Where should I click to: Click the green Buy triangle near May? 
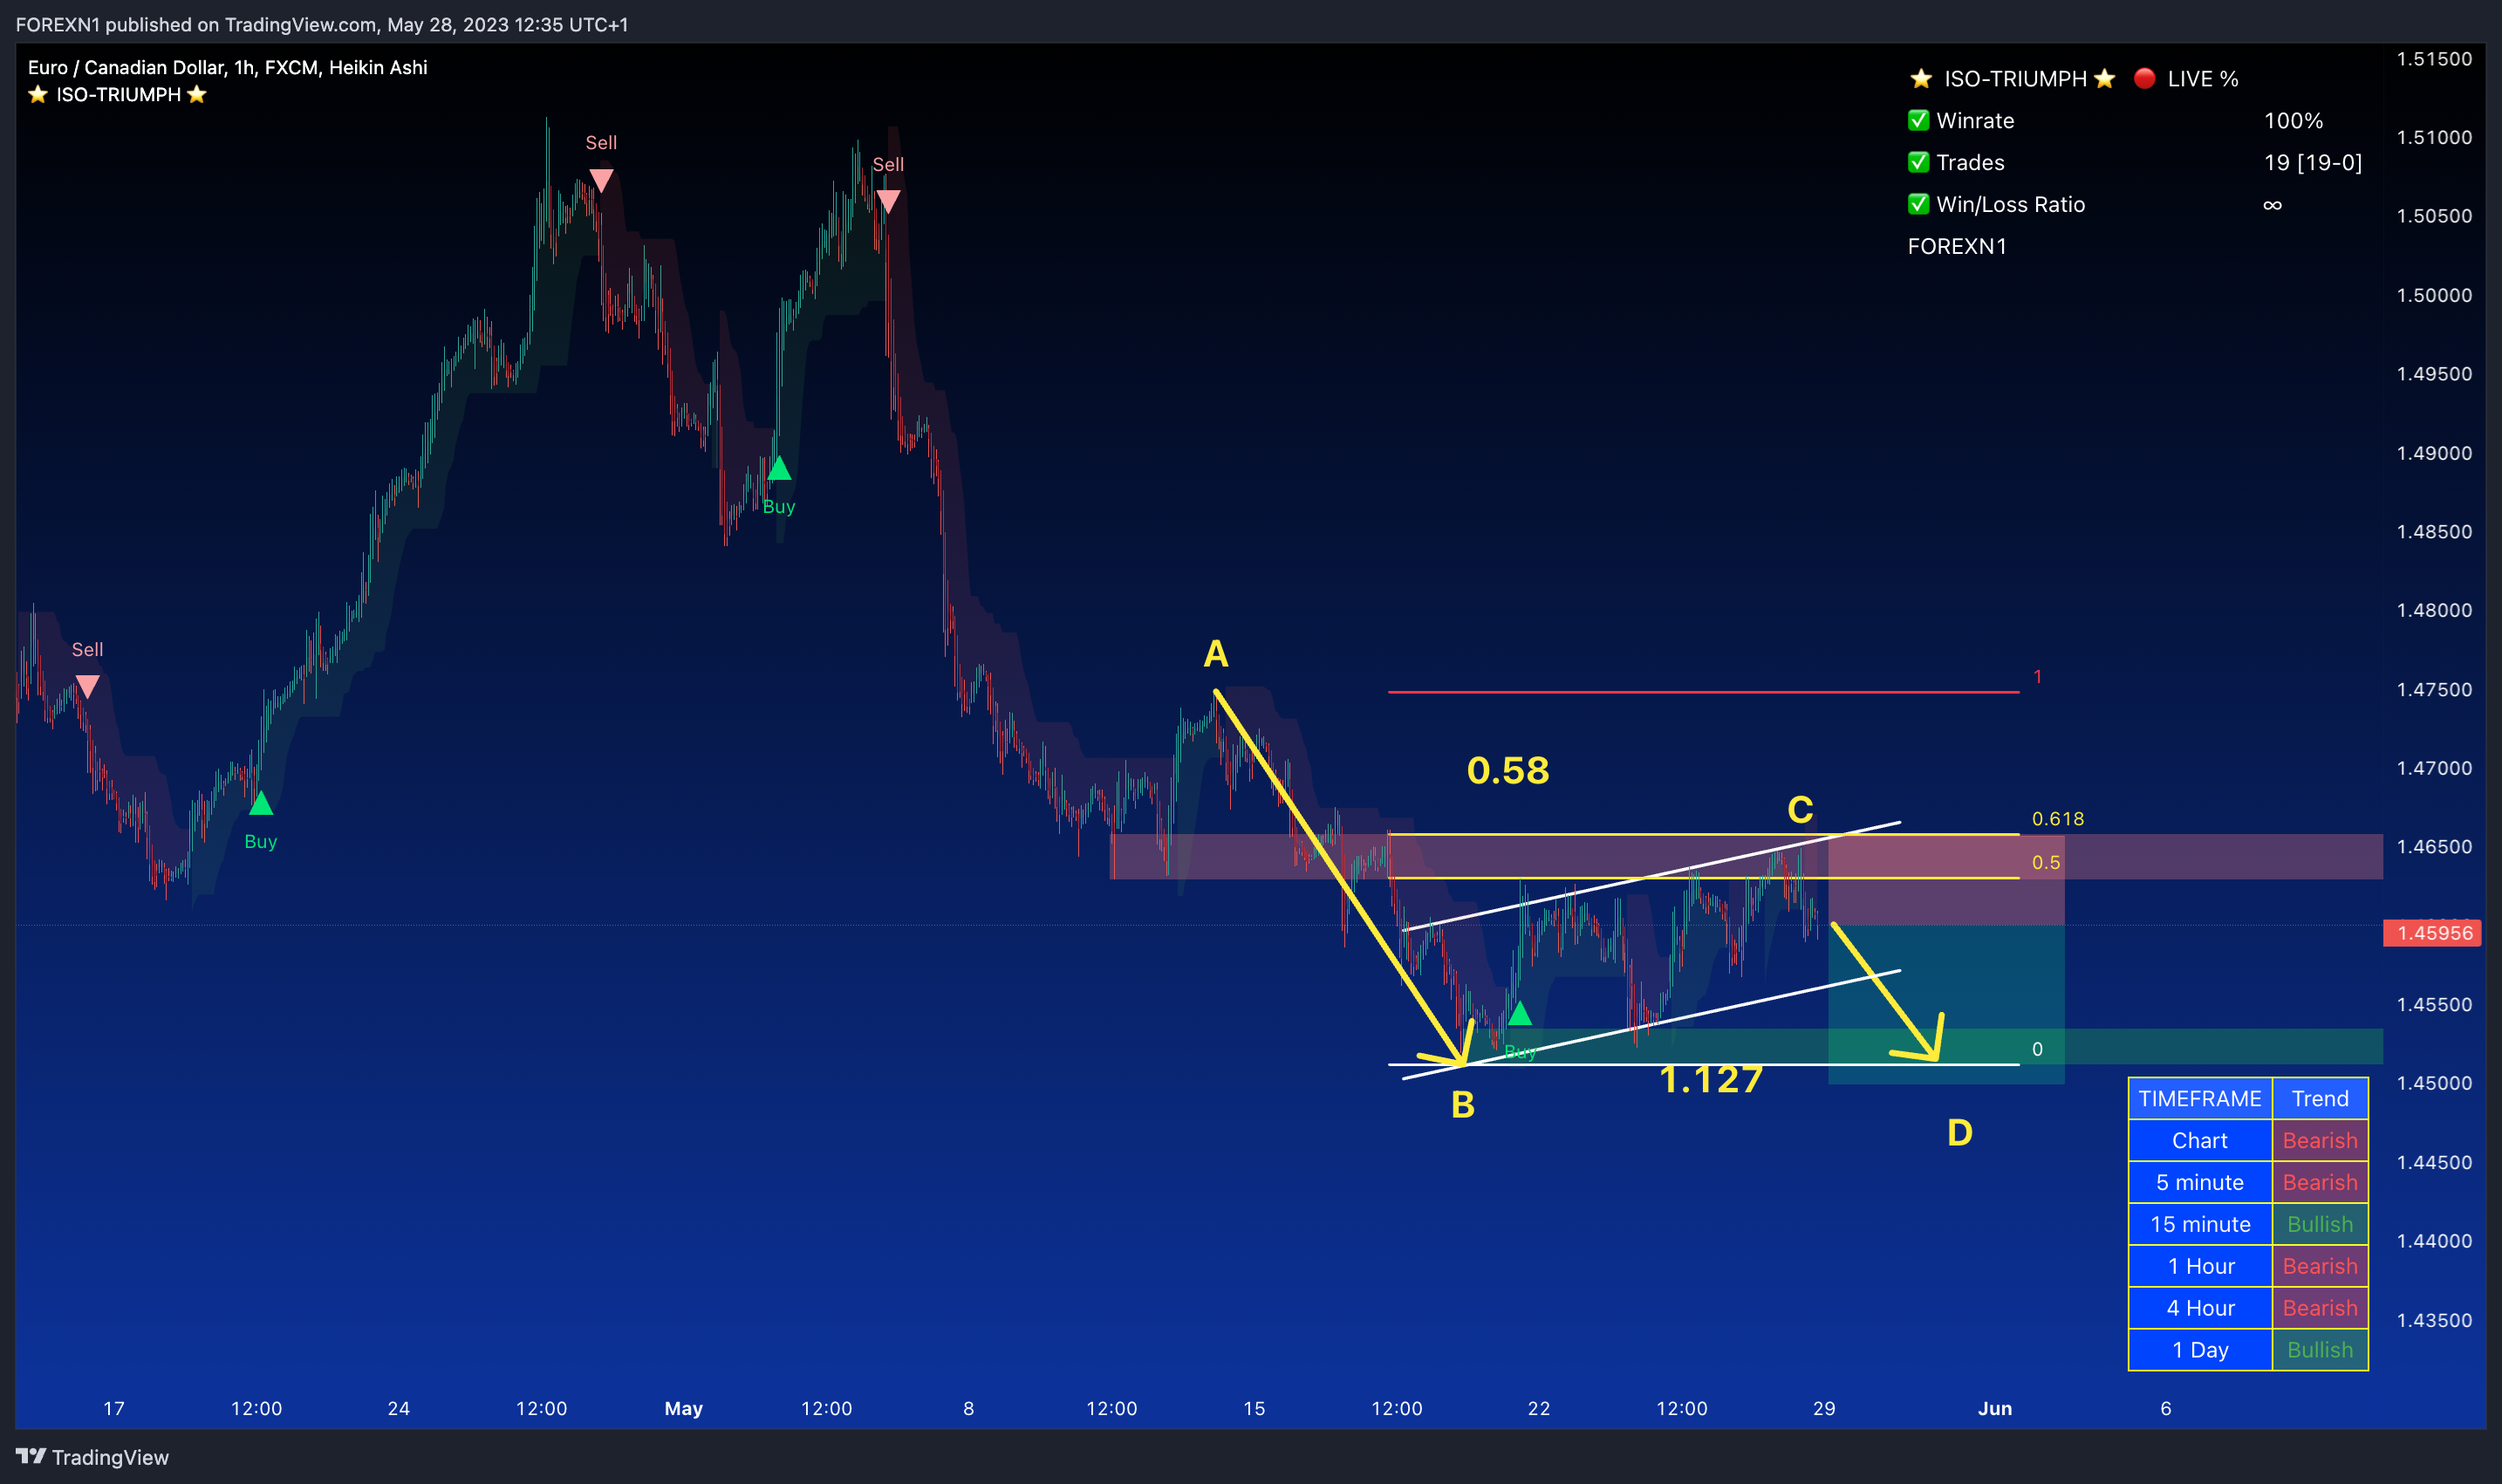[779, 467]
